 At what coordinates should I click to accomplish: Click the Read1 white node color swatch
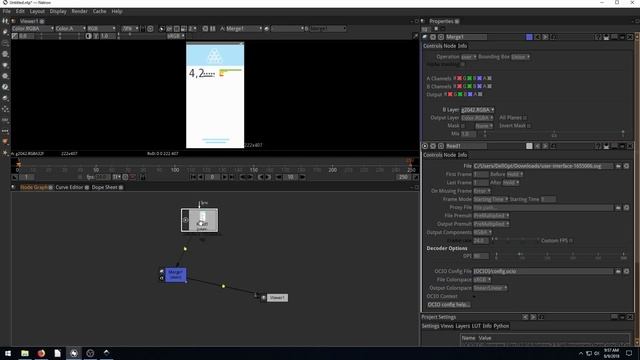[529, 146]
